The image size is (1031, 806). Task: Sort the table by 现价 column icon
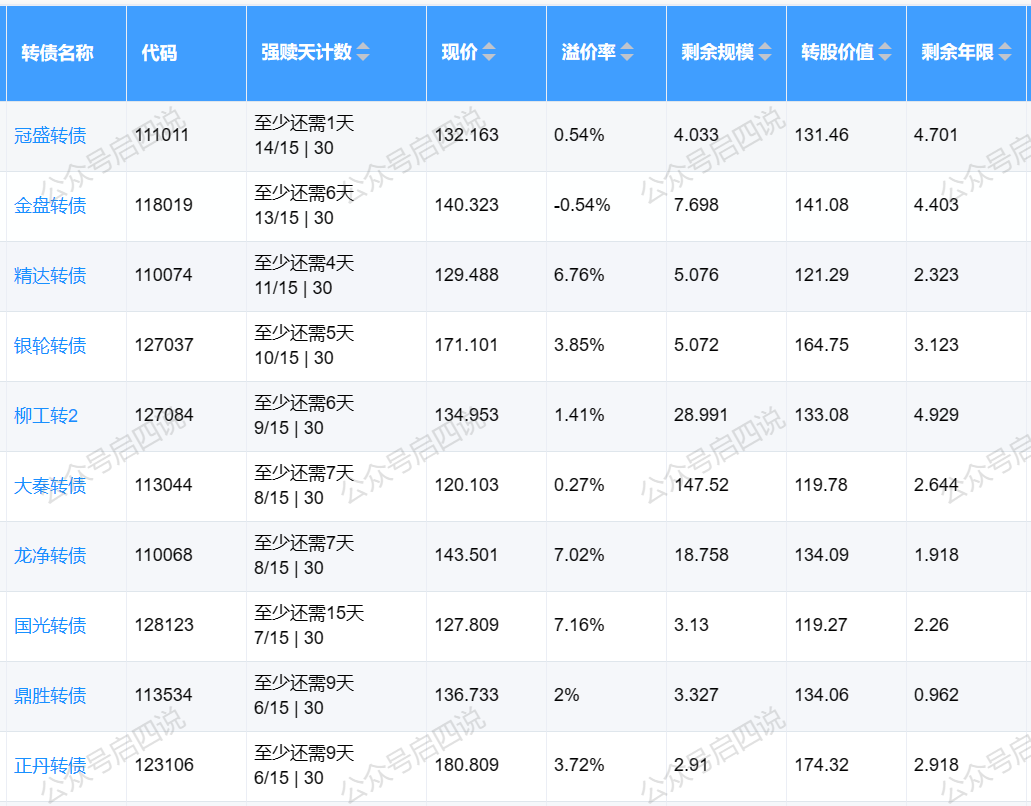click(x=488, y=53)
